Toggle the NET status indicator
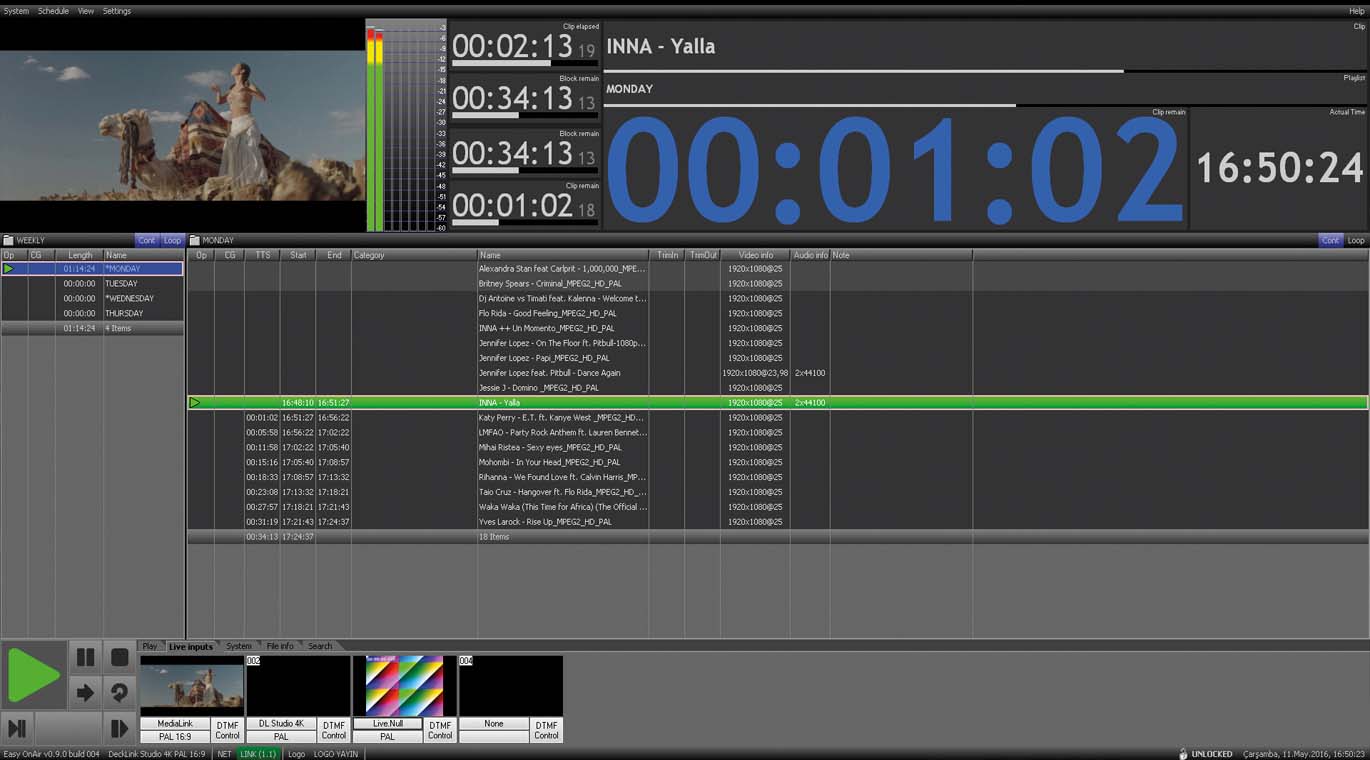Screen dimensions: 1370x760 (224, 754)
